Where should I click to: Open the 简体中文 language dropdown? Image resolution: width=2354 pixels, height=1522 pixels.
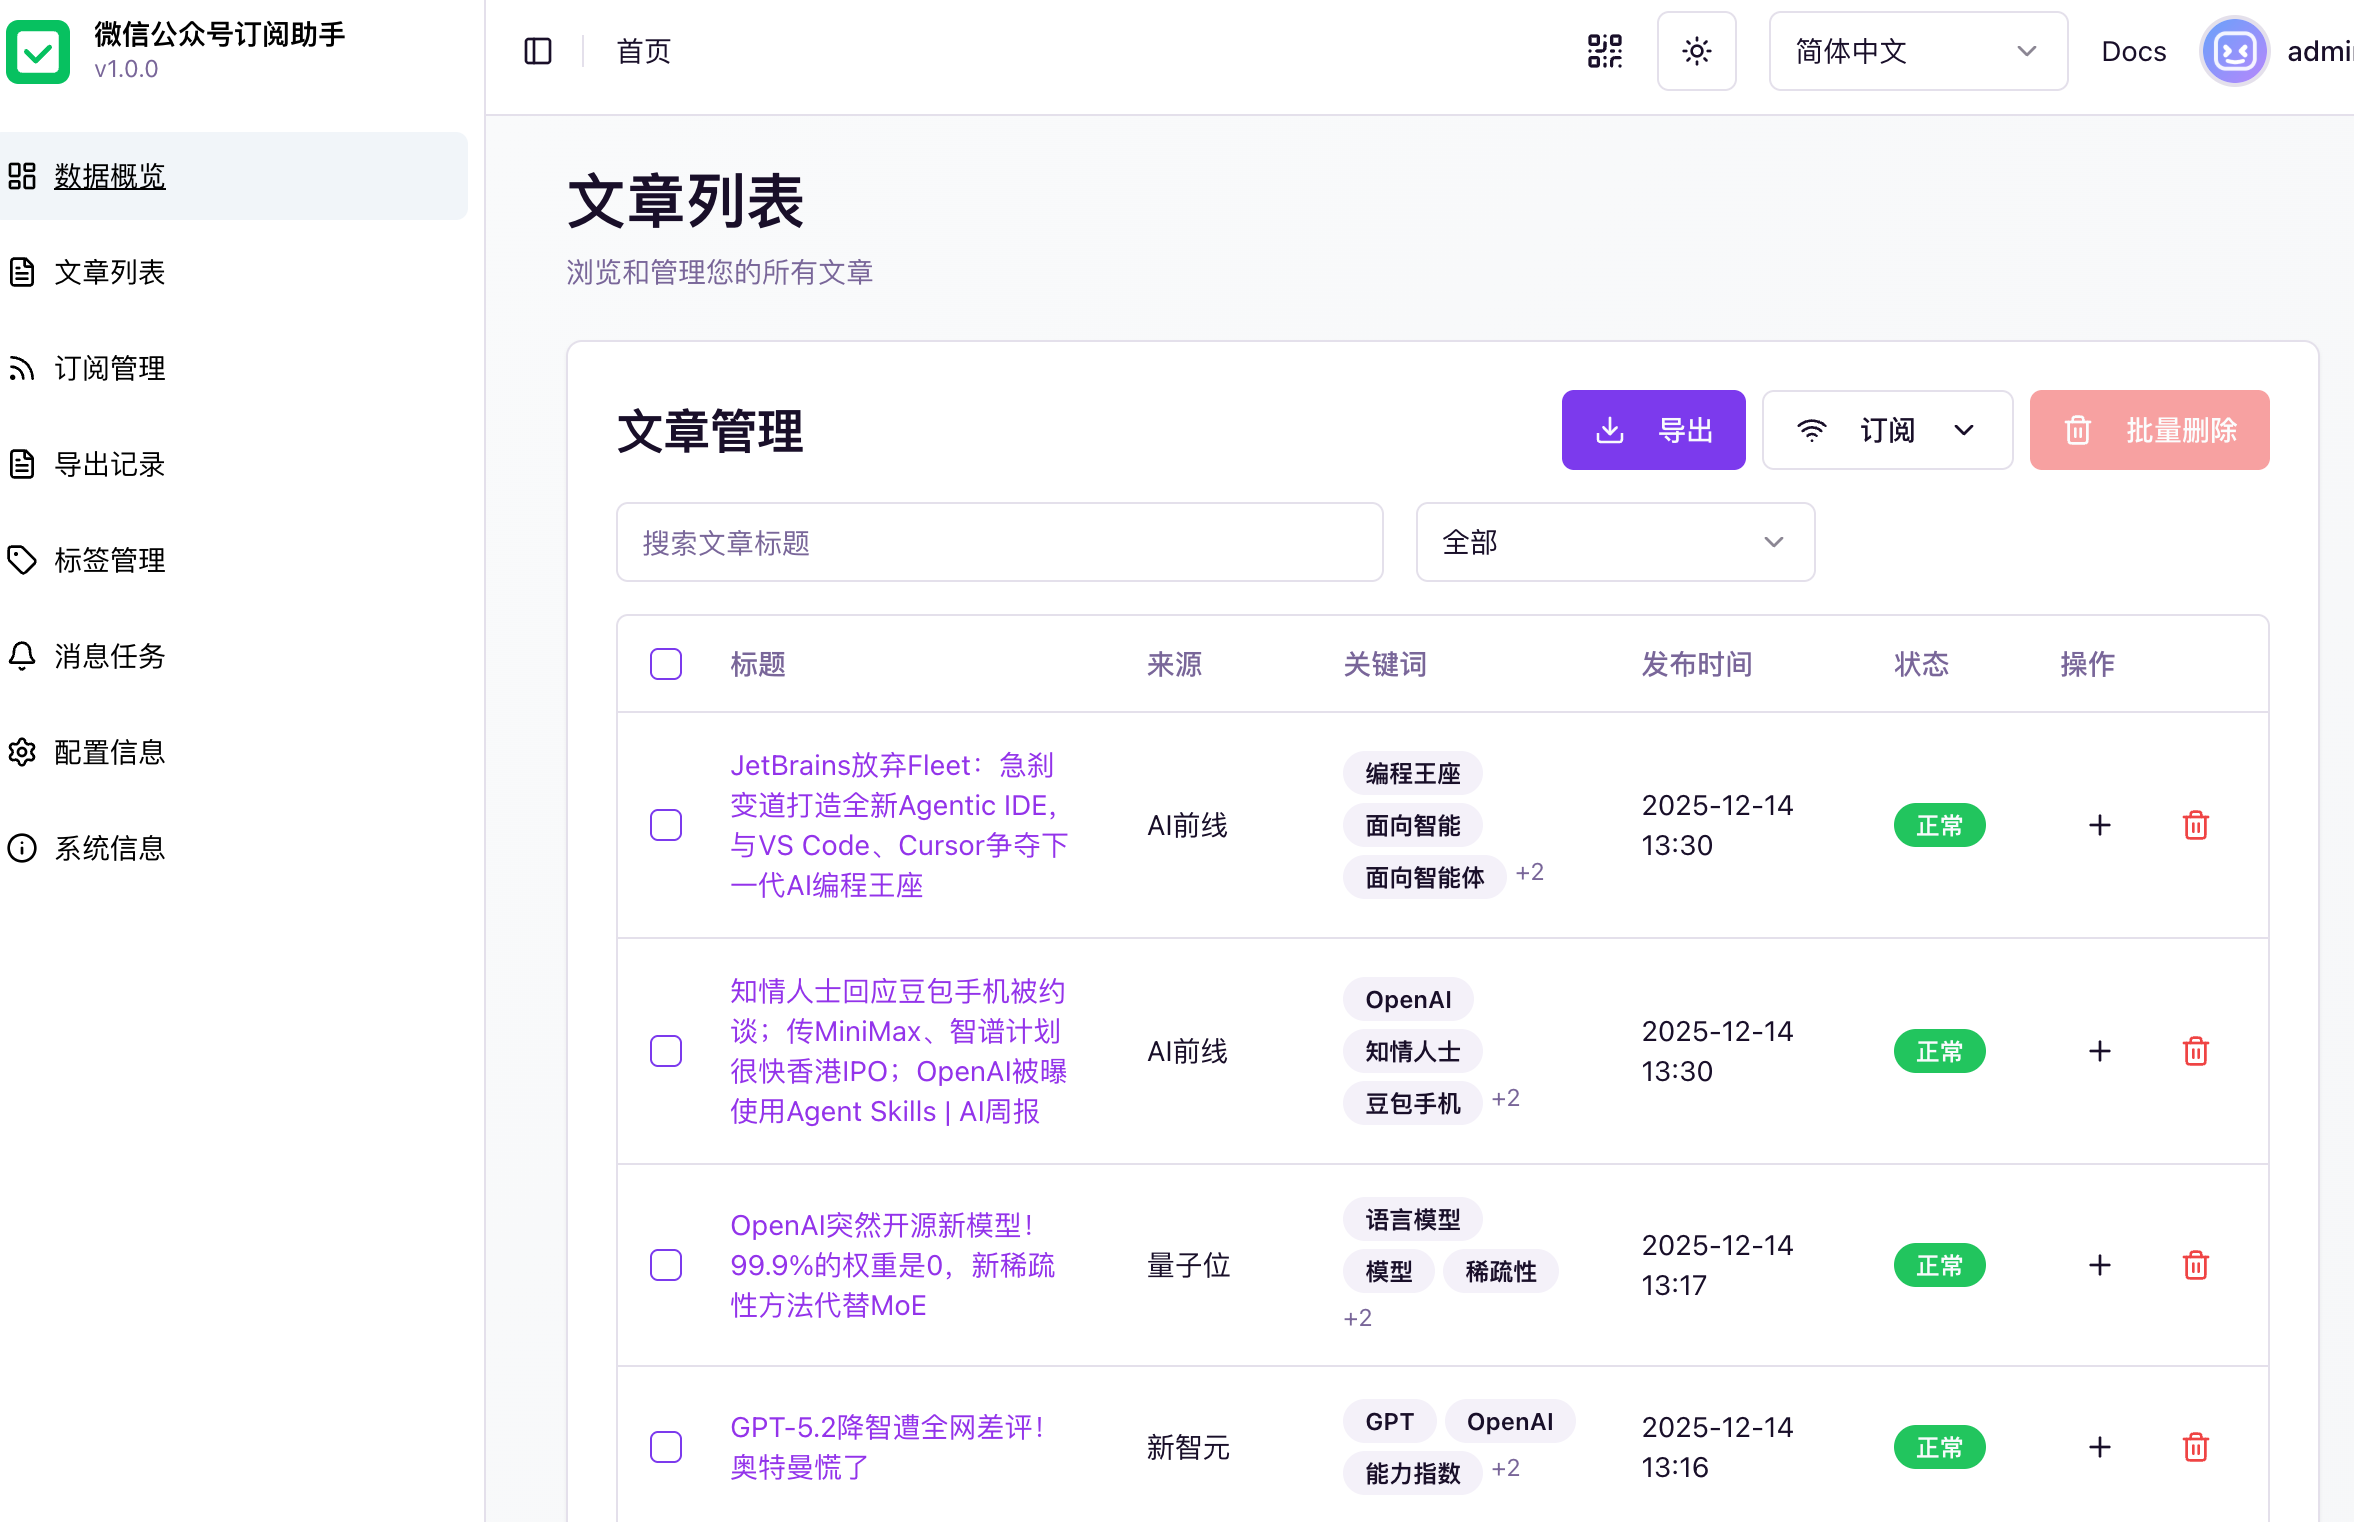pyautogui.click(x=1917, y=51)
